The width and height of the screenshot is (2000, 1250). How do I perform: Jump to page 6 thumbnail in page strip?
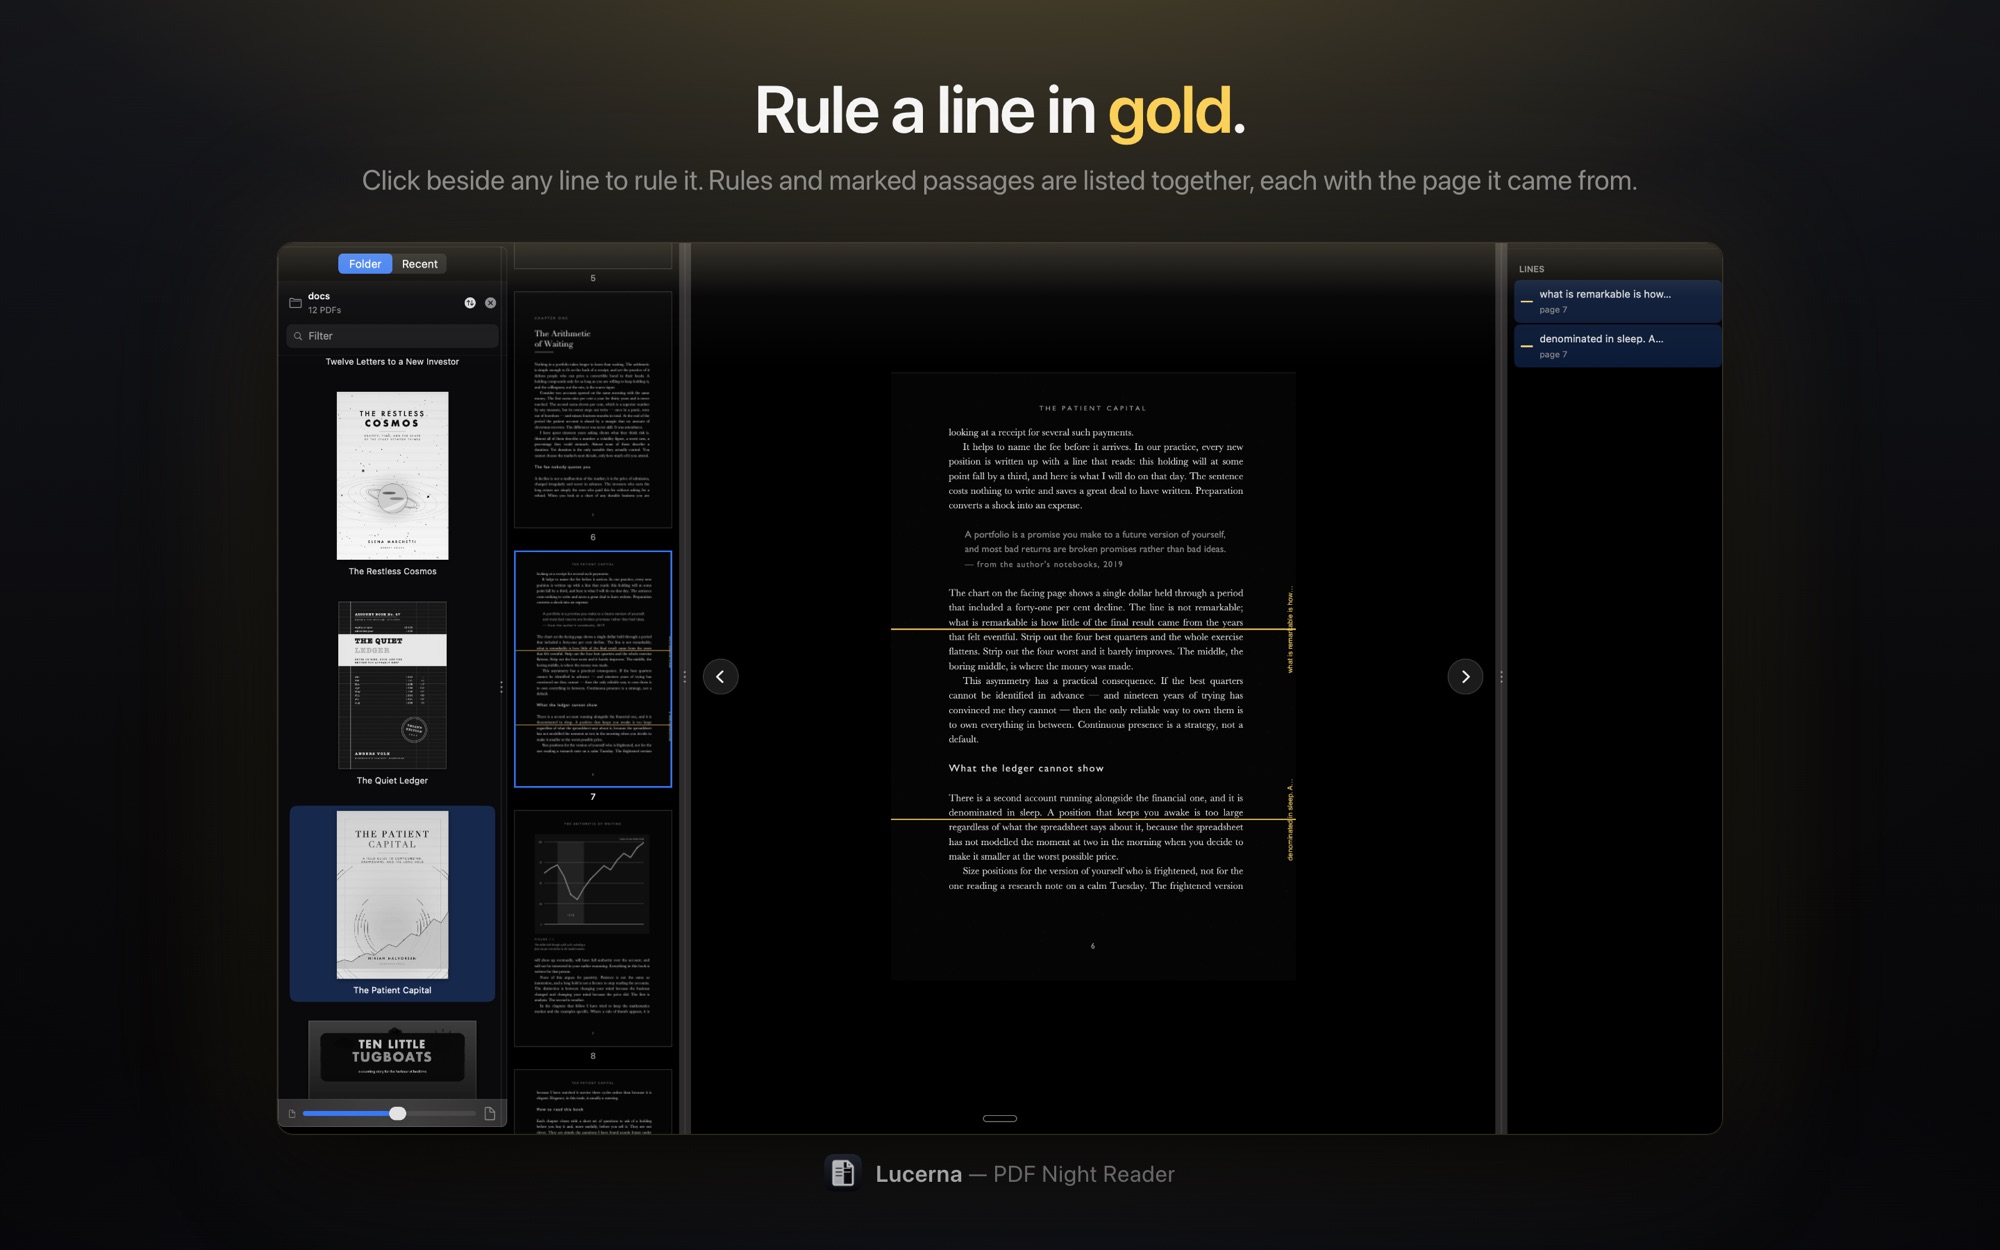(x=593, y=409)
